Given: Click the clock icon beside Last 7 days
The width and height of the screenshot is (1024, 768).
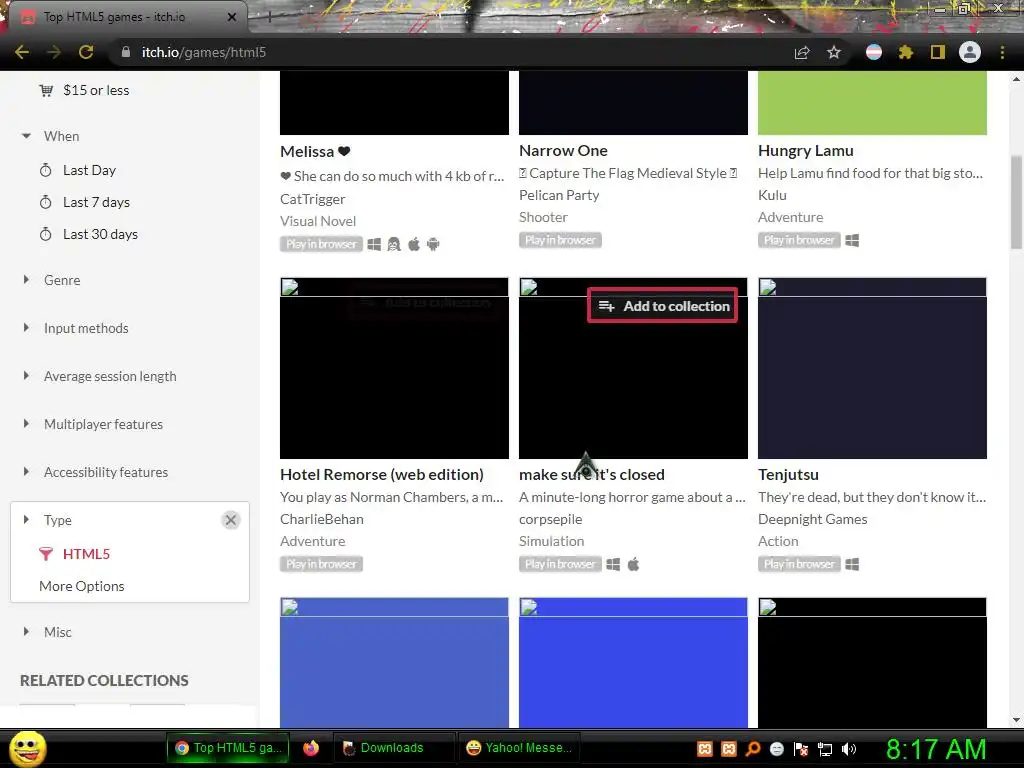Looking at the screenshot, I should [x=46, y=202].
